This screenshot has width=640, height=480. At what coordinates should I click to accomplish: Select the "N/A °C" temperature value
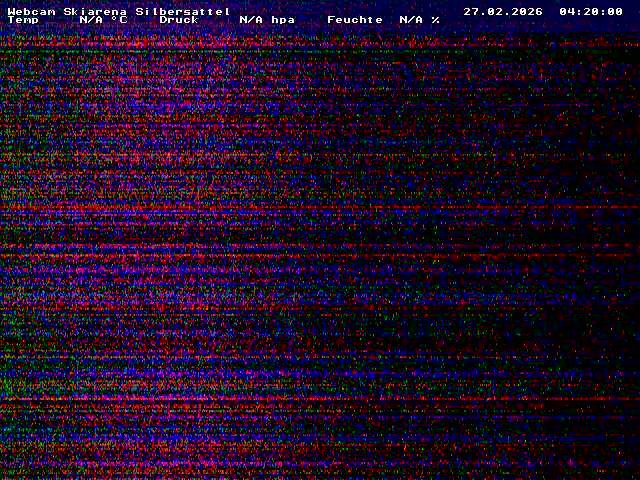pyautogui.click(x=103, y=20)
